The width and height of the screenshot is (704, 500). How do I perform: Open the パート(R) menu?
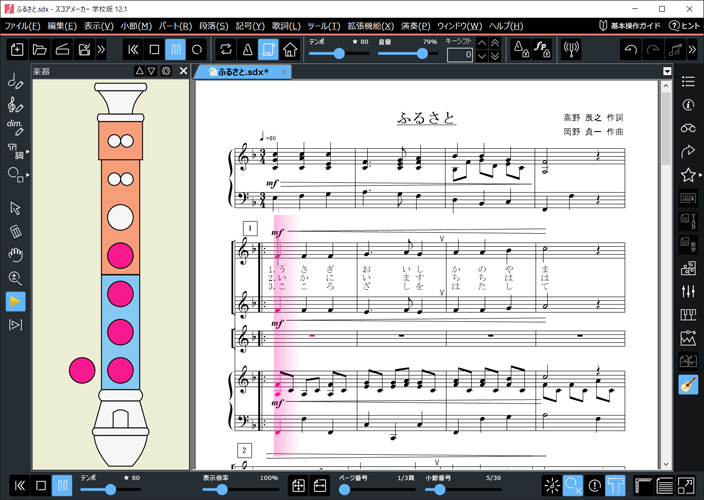pyautogui.click(x=175, y=26)
